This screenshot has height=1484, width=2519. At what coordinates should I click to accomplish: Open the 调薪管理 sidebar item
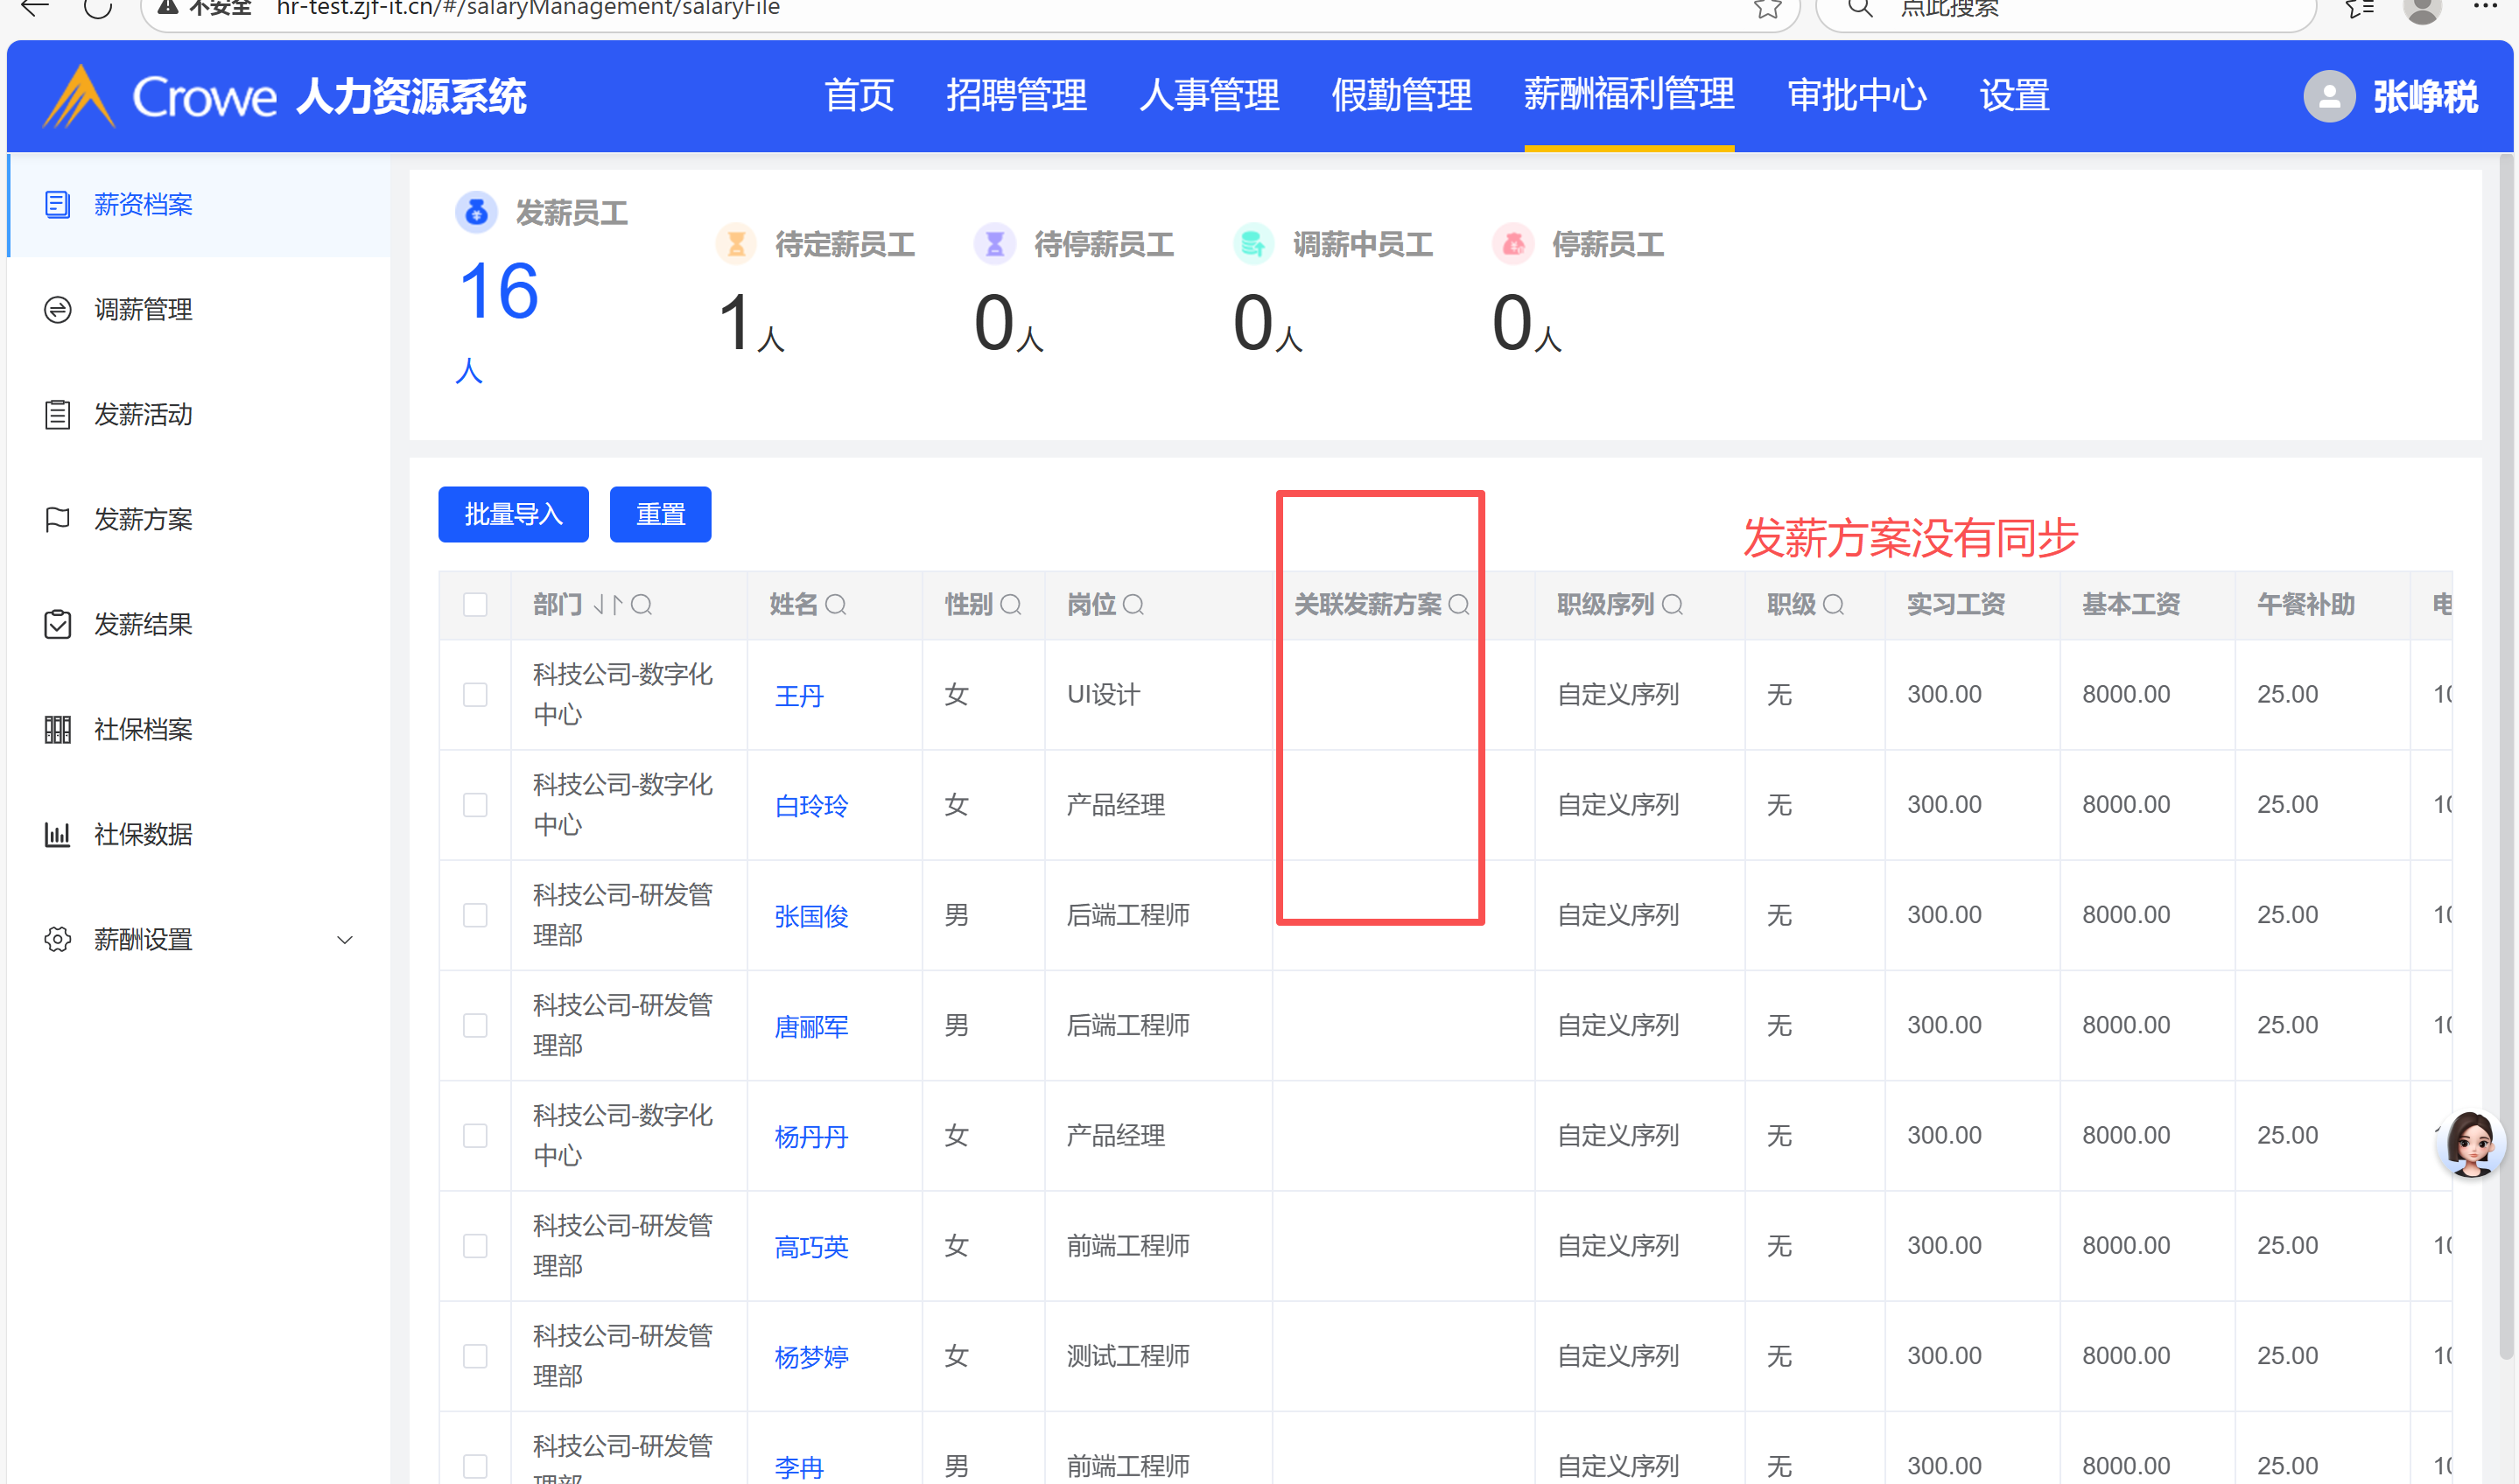pyautogui.click(x=143, y=310)
